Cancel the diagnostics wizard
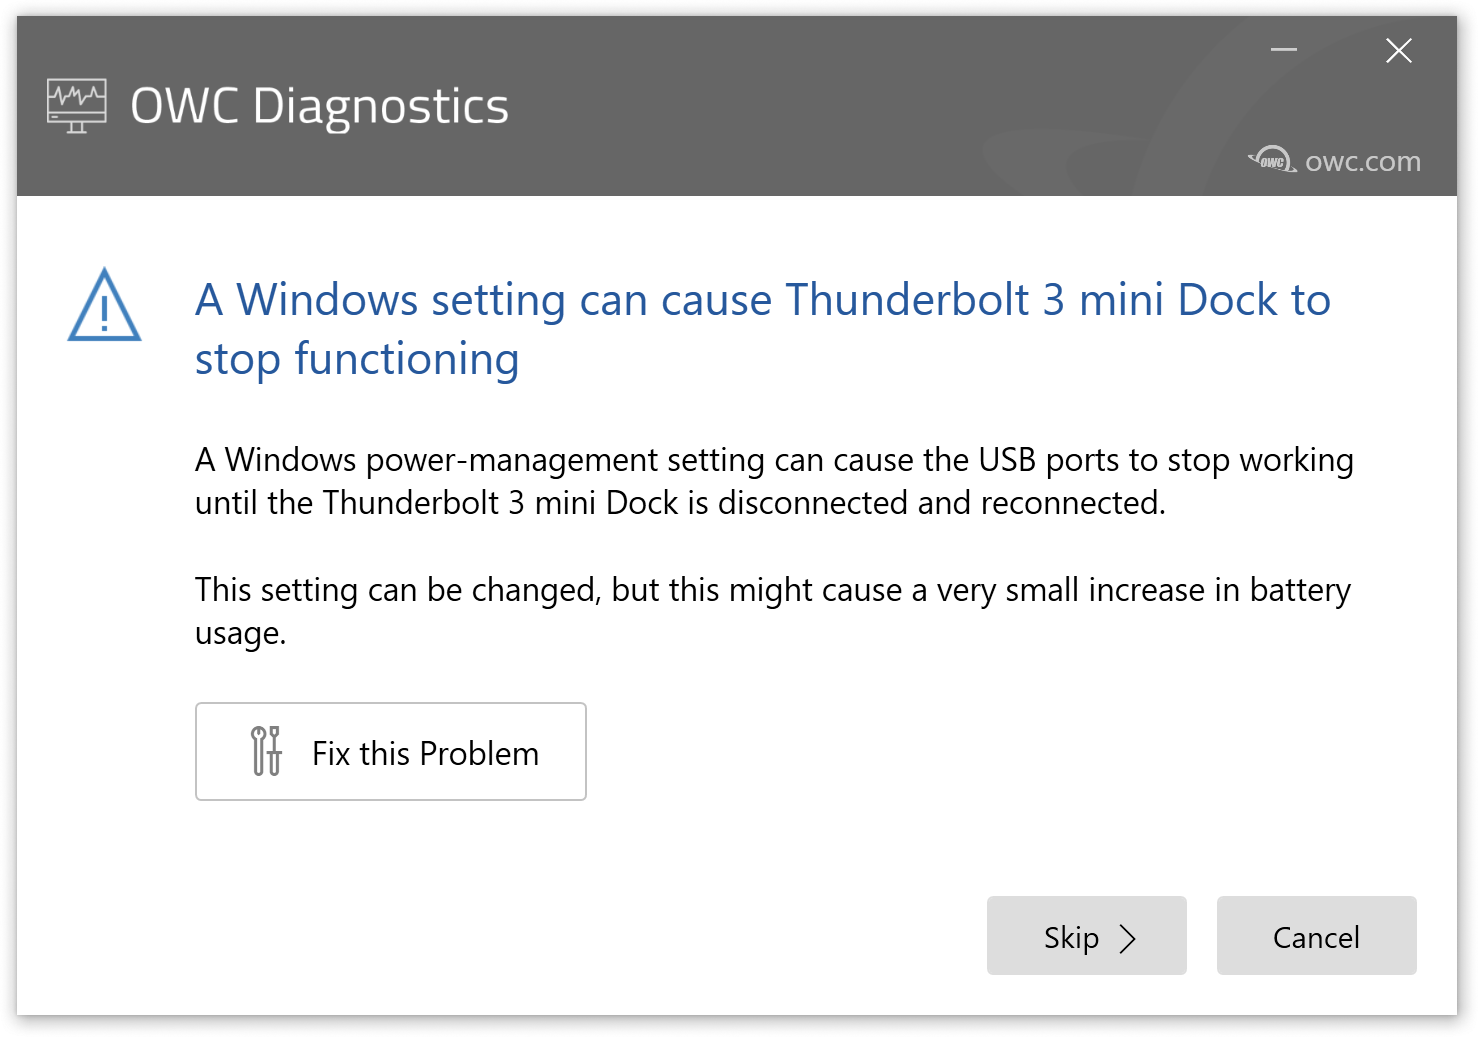 [1316, 936]
